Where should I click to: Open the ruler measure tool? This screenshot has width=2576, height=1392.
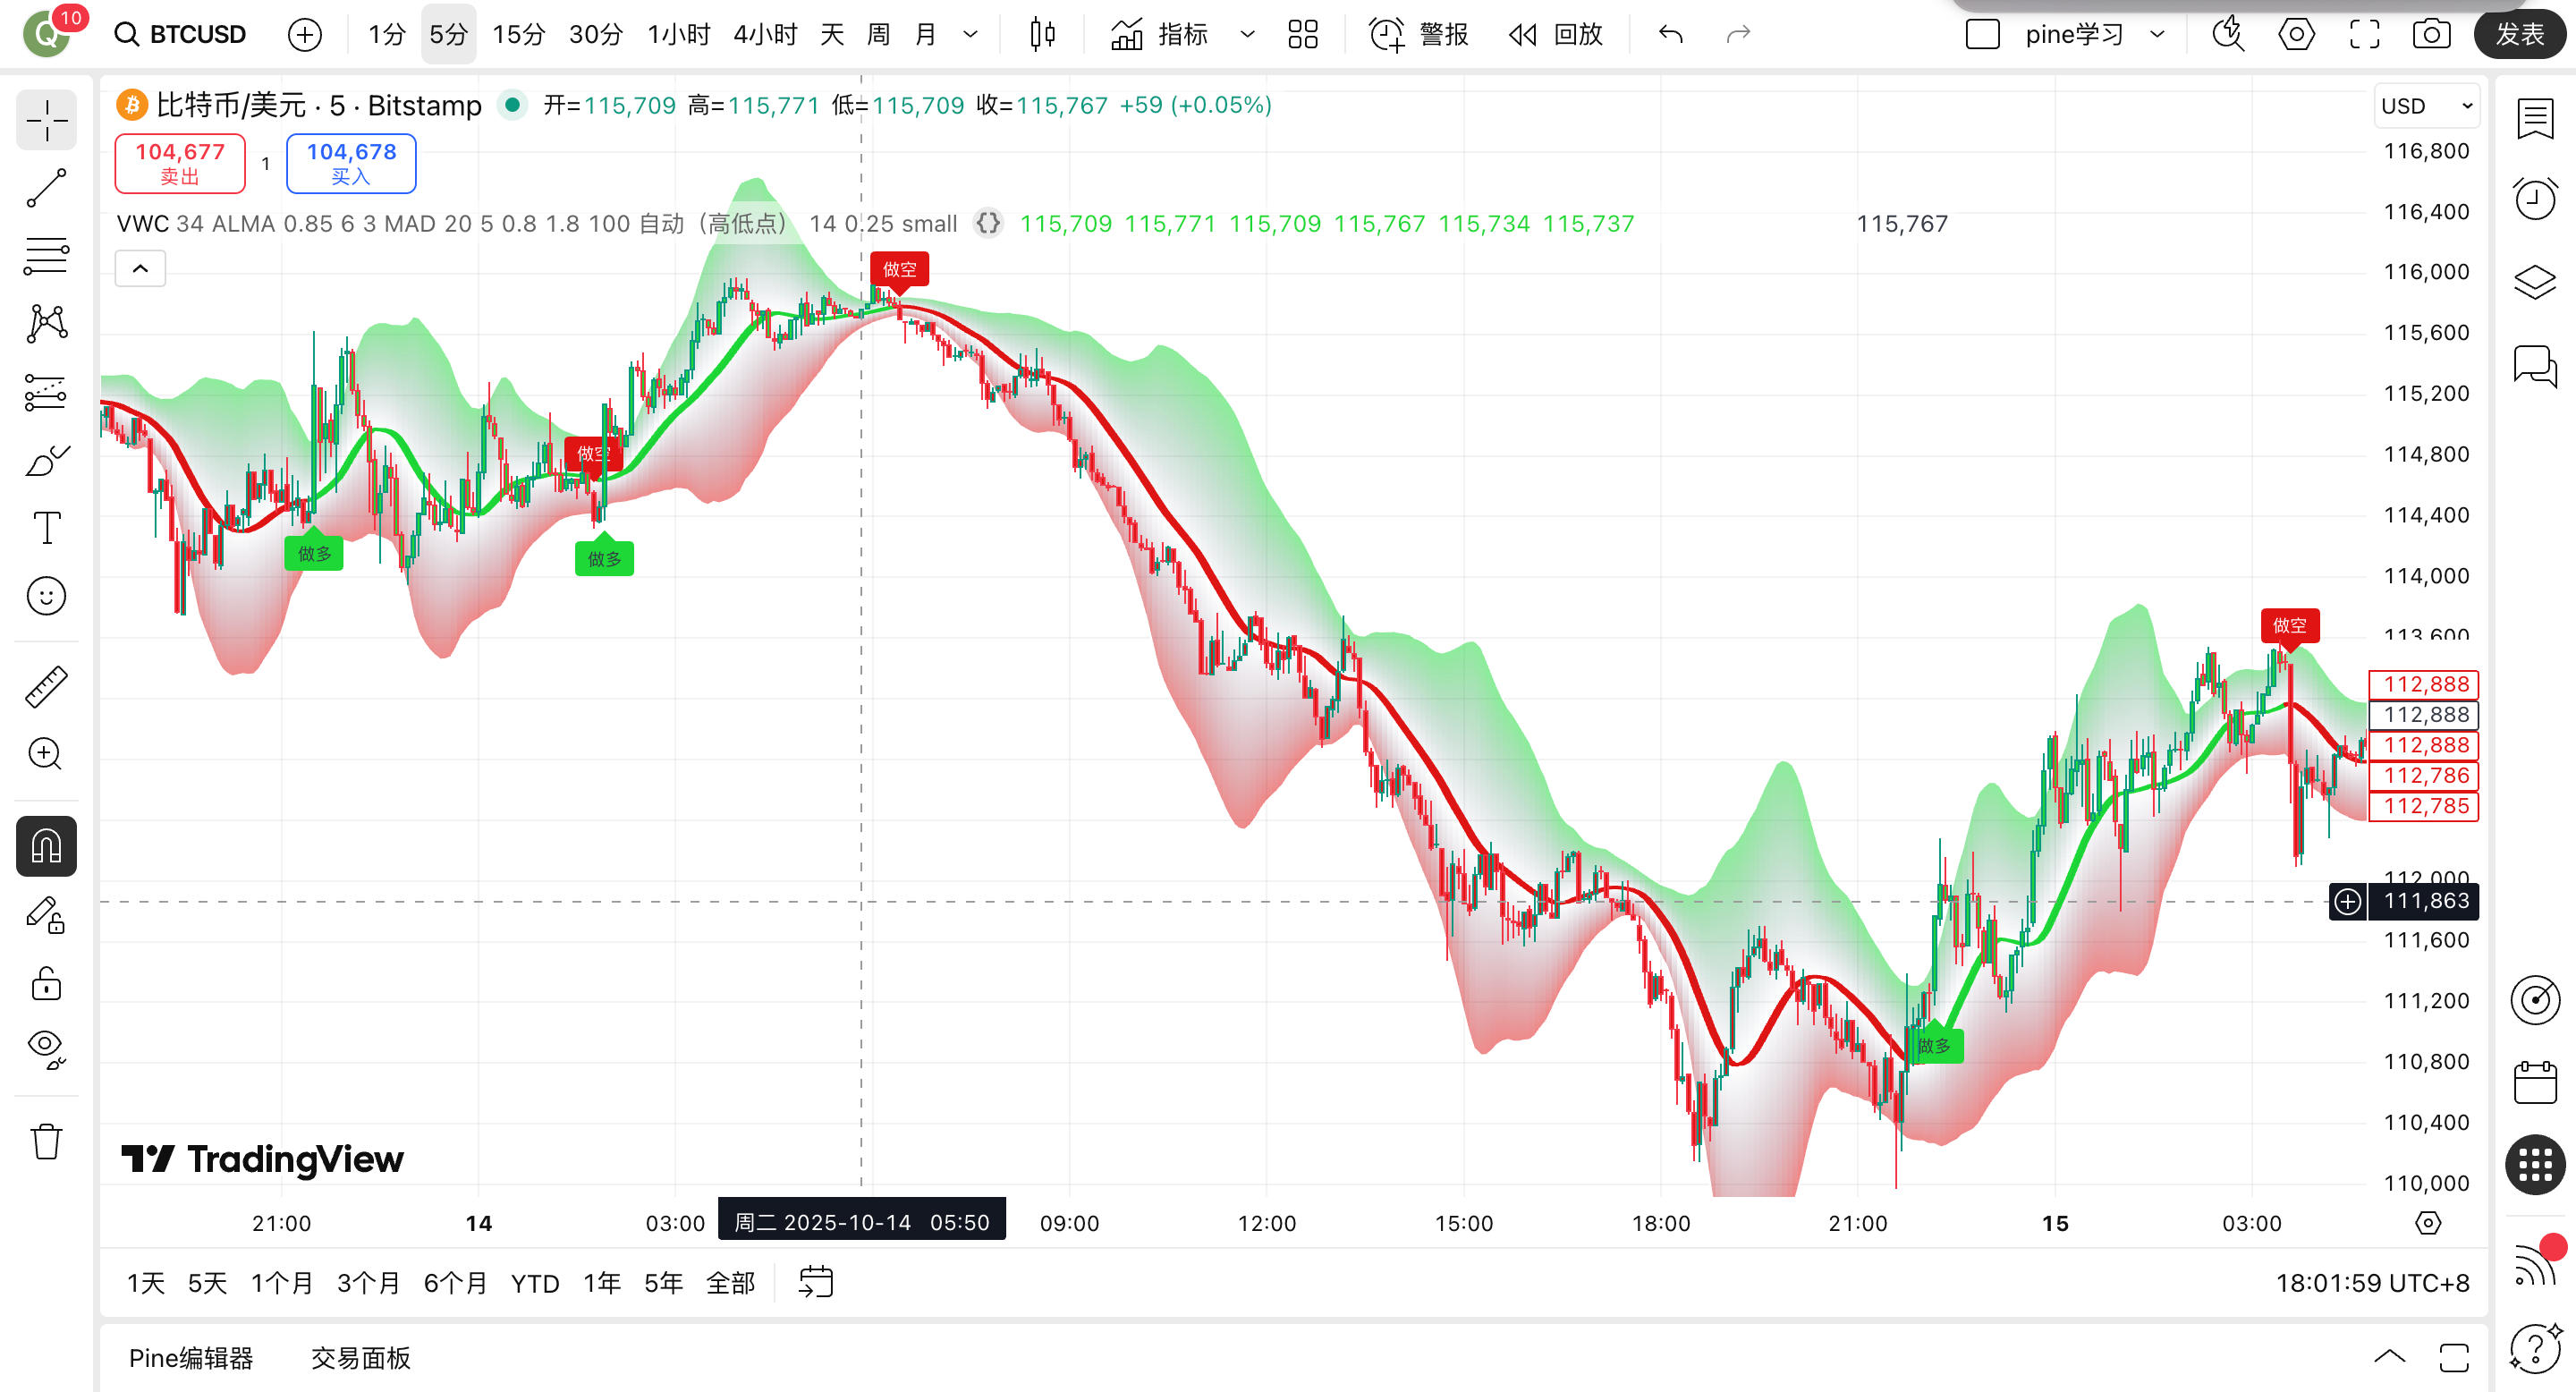tap(46, 687)
